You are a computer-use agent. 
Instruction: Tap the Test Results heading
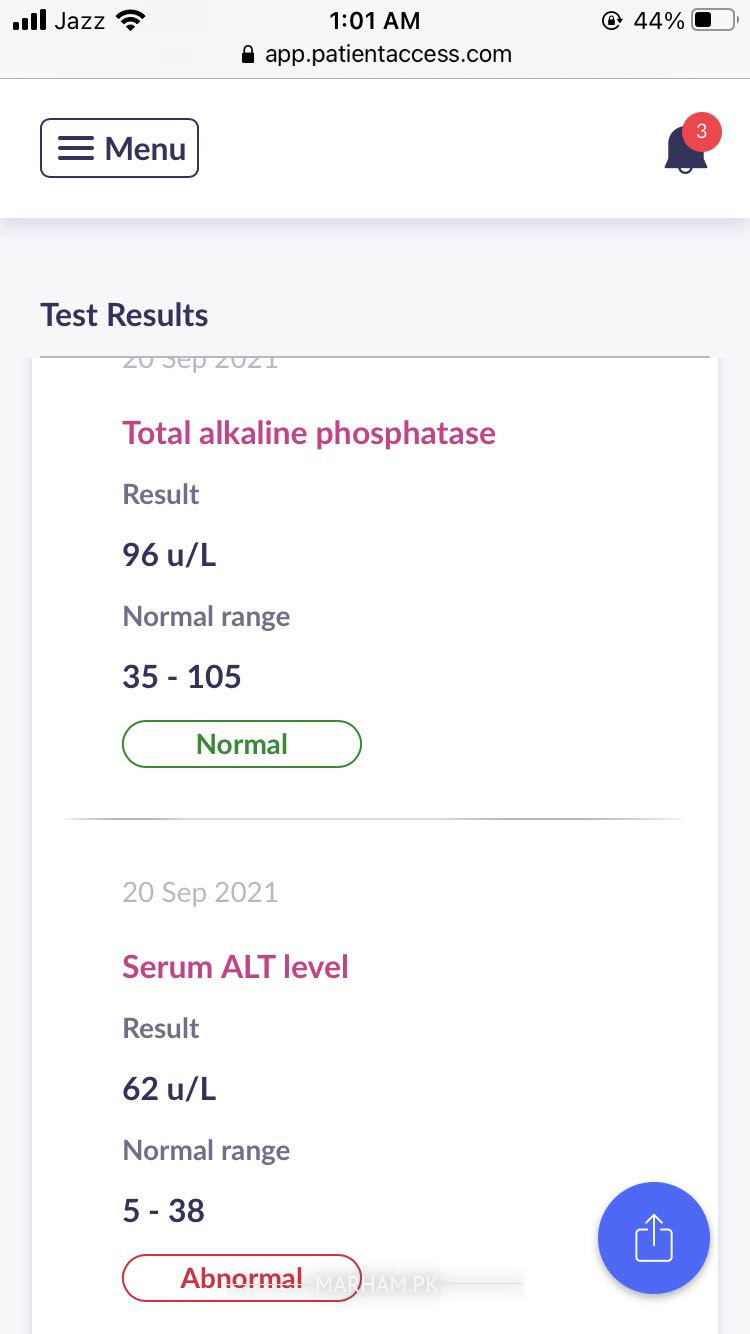tap(124, 315)
